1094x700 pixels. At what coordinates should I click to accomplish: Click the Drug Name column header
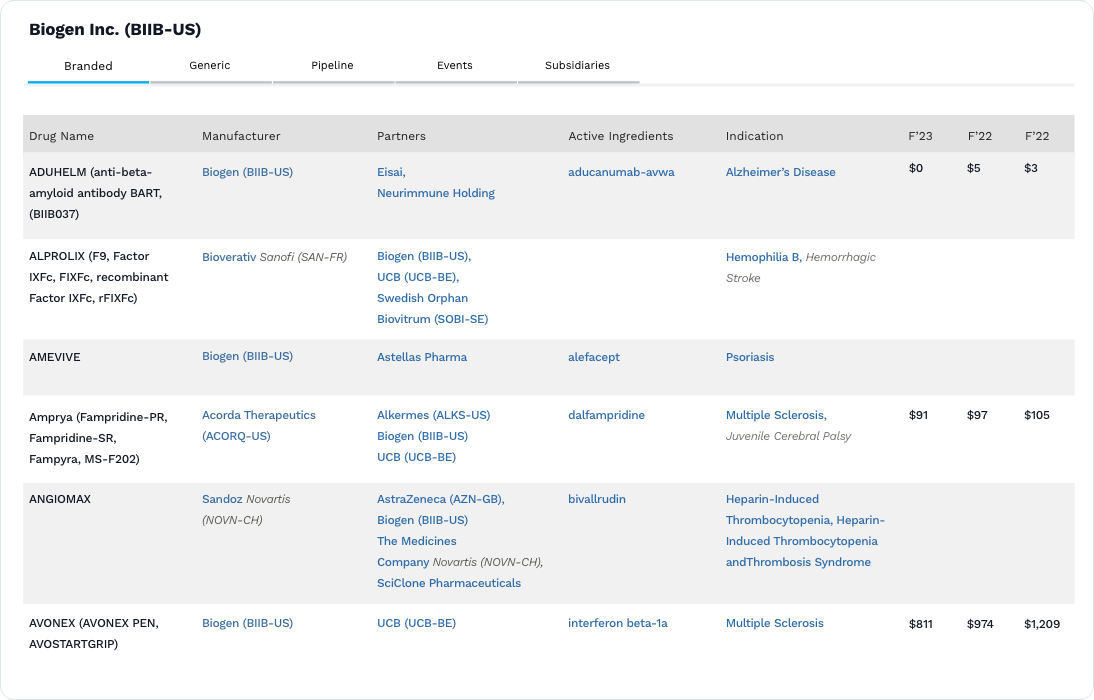tap(61, 136)
